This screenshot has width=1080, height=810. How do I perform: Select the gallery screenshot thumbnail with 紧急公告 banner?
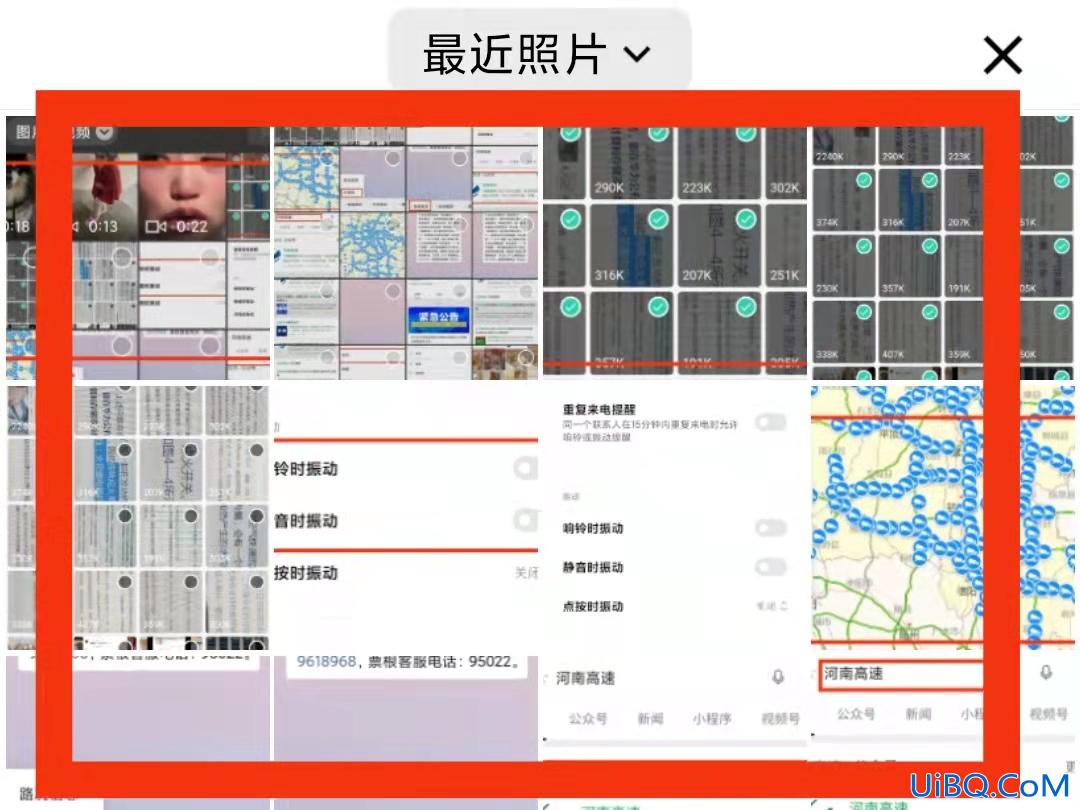406,248
